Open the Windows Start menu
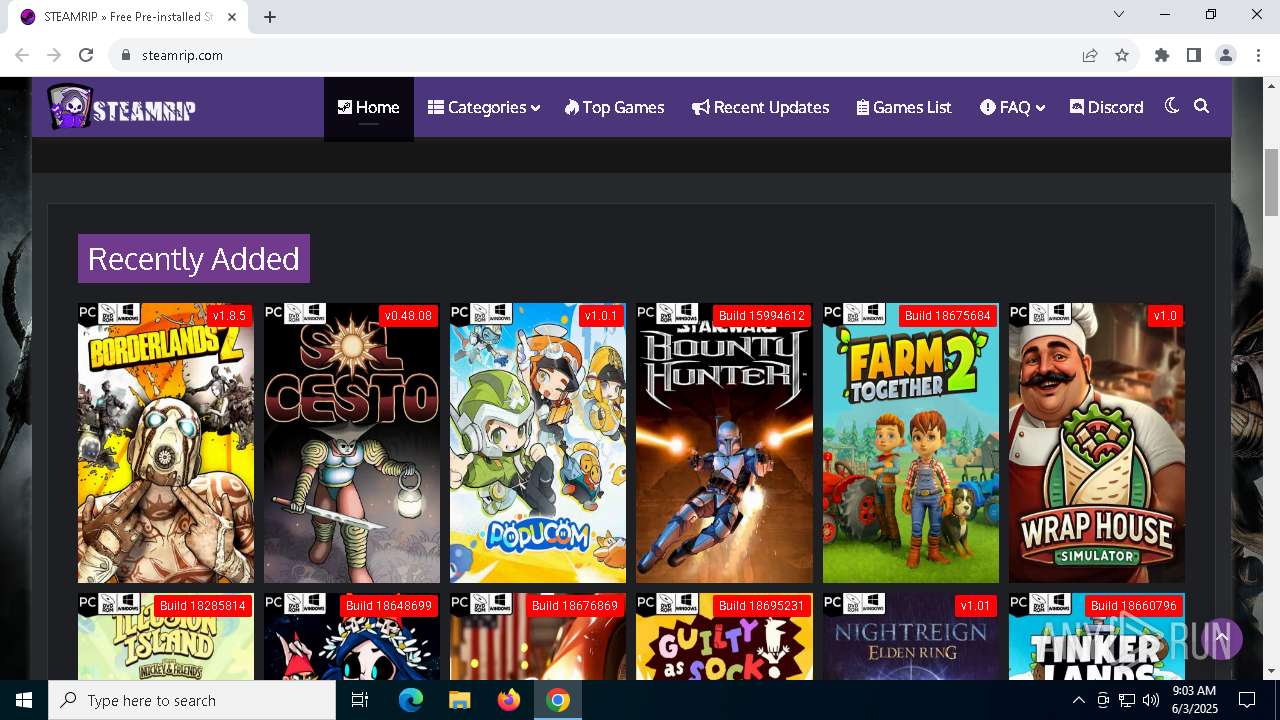This screenshot has height=720, width=1280. (24, 700)
